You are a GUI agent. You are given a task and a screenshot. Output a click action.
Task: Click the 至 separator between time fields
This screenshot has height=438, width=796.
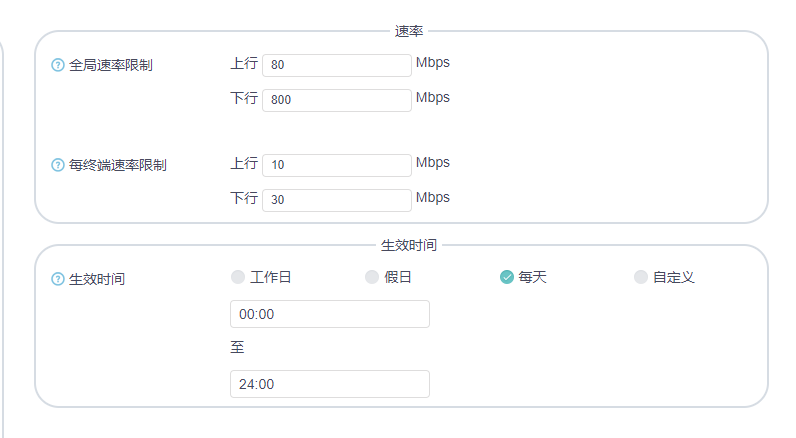pos(237,348)
